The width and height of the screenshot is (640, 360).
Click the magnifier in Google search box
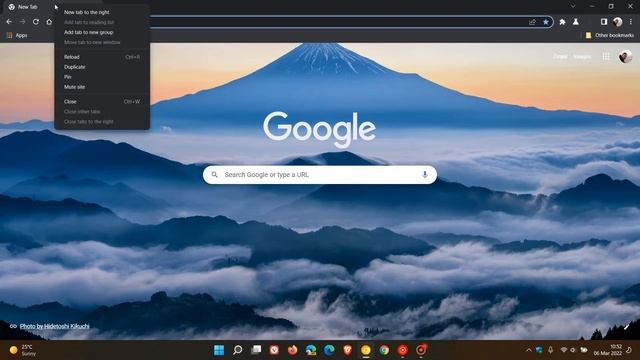pos(214,175)
